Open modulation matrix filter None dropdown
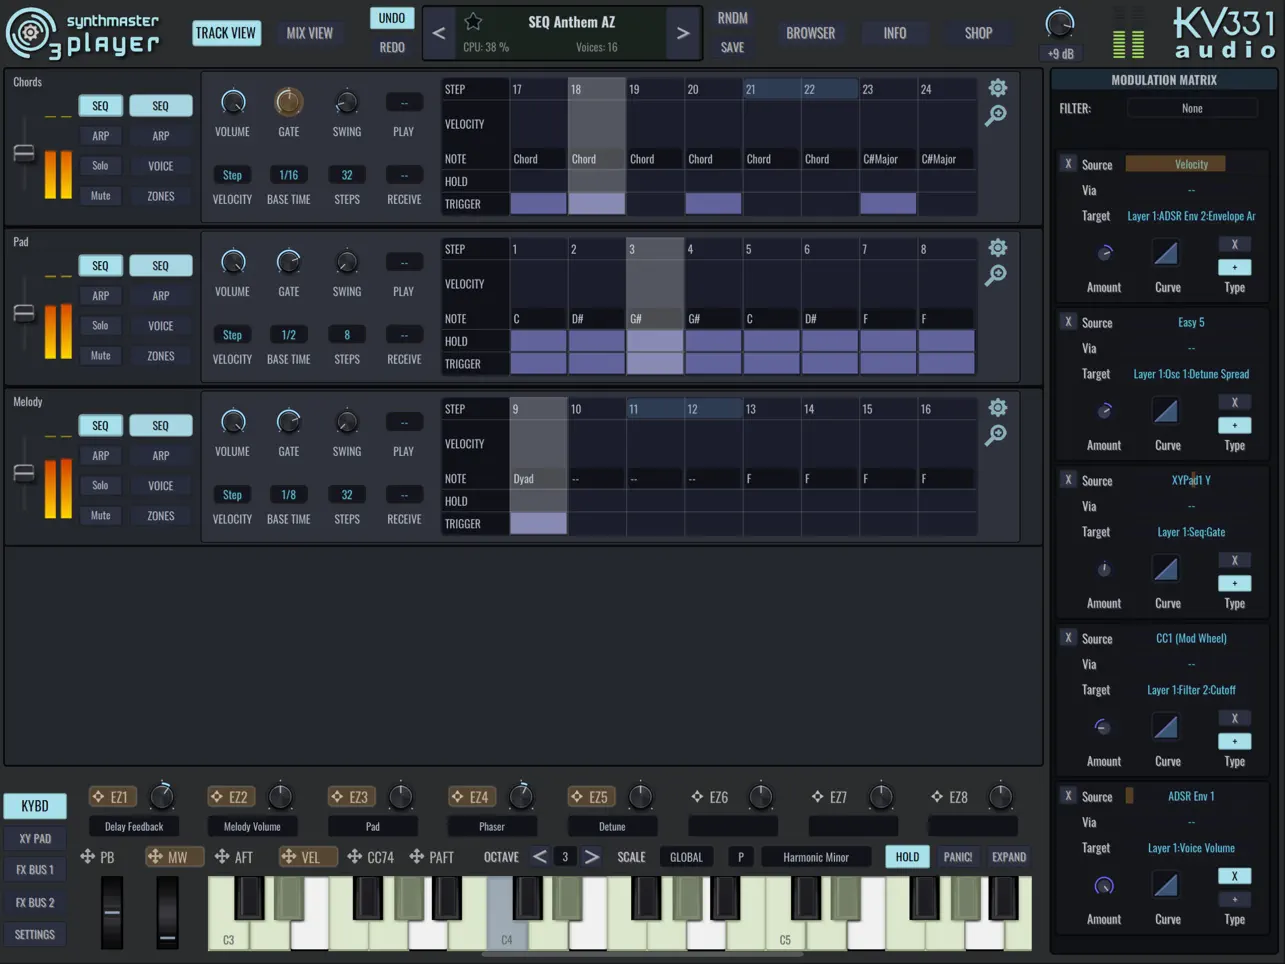1285x964 pixels. [1192, 108]
